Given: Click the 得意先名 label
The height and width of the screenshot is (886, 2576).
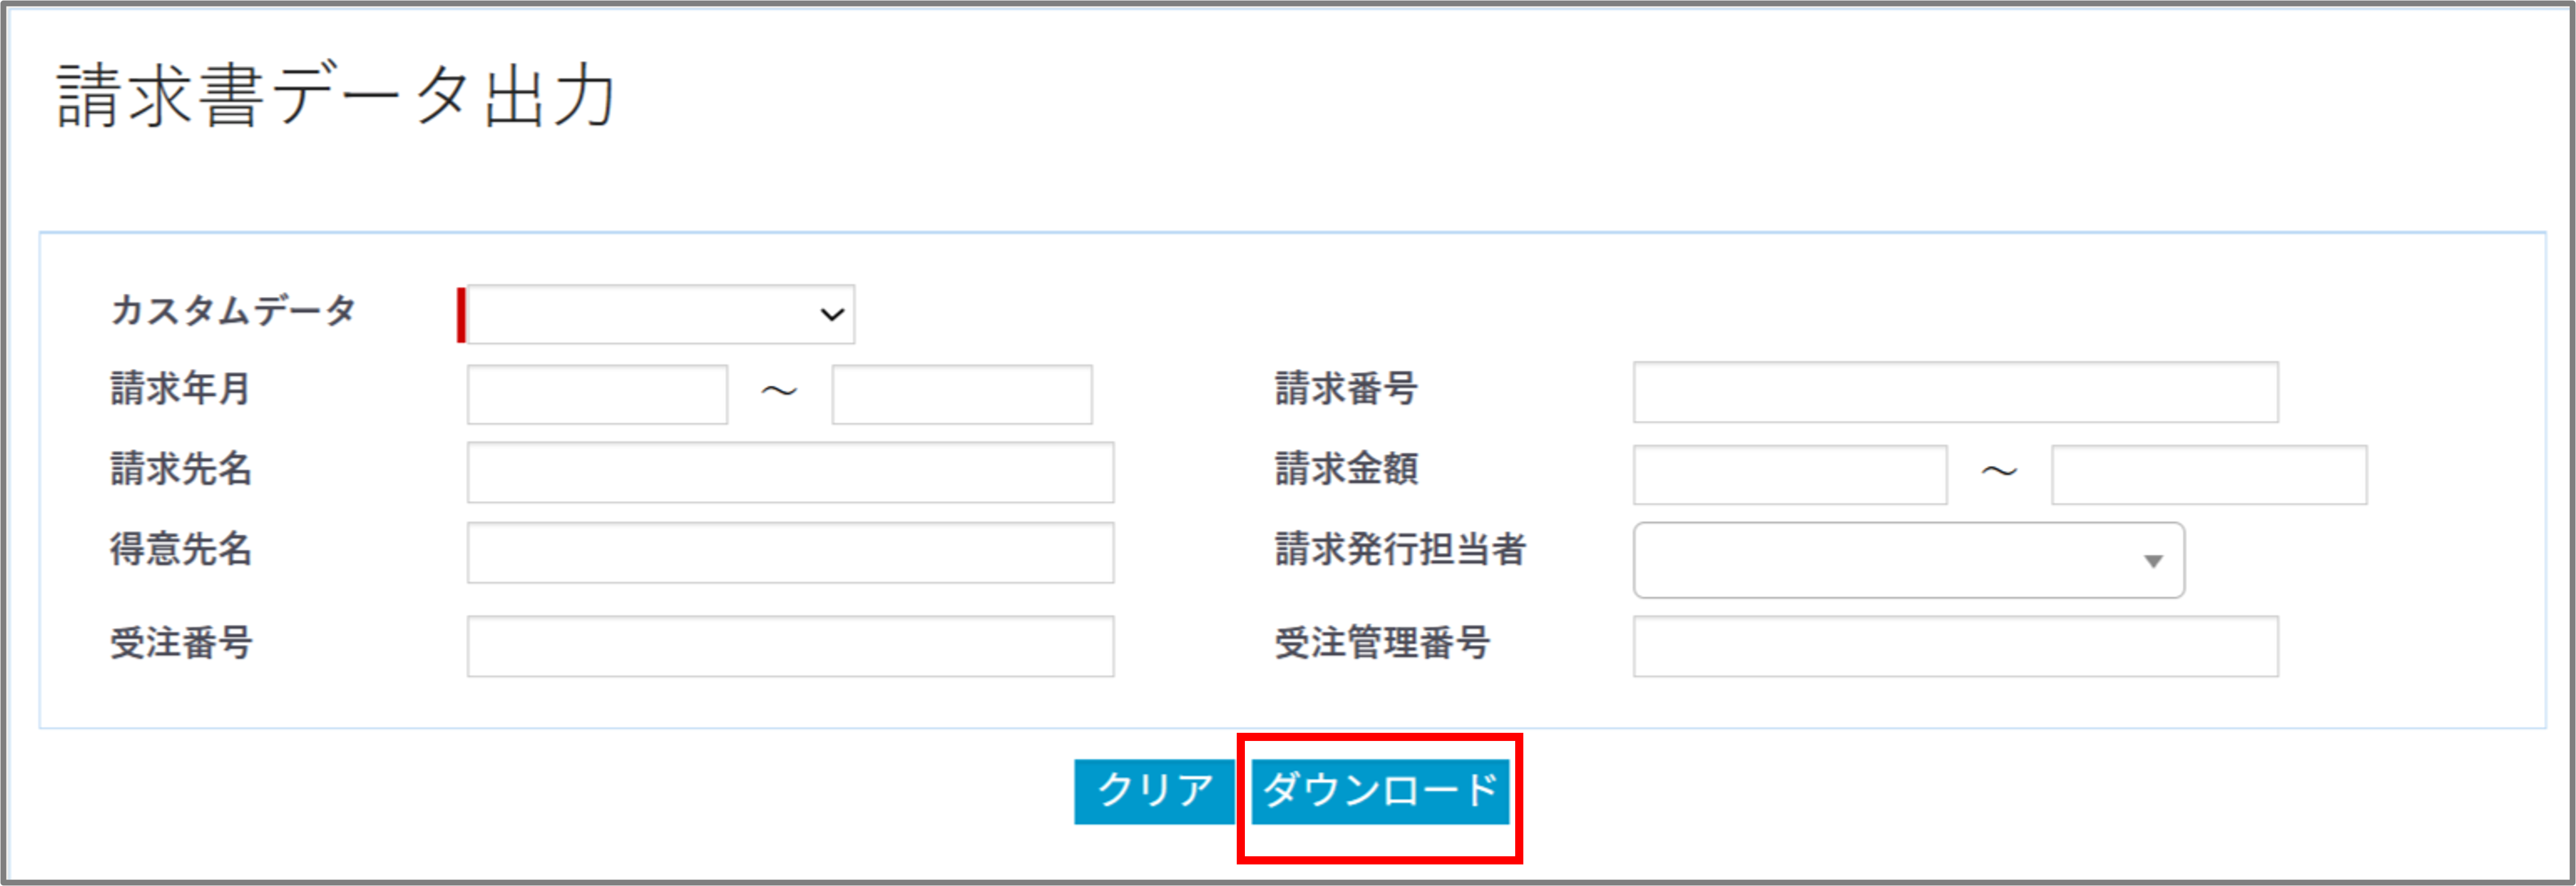Looking at the screenshot, I should click(x=180, y=549).
